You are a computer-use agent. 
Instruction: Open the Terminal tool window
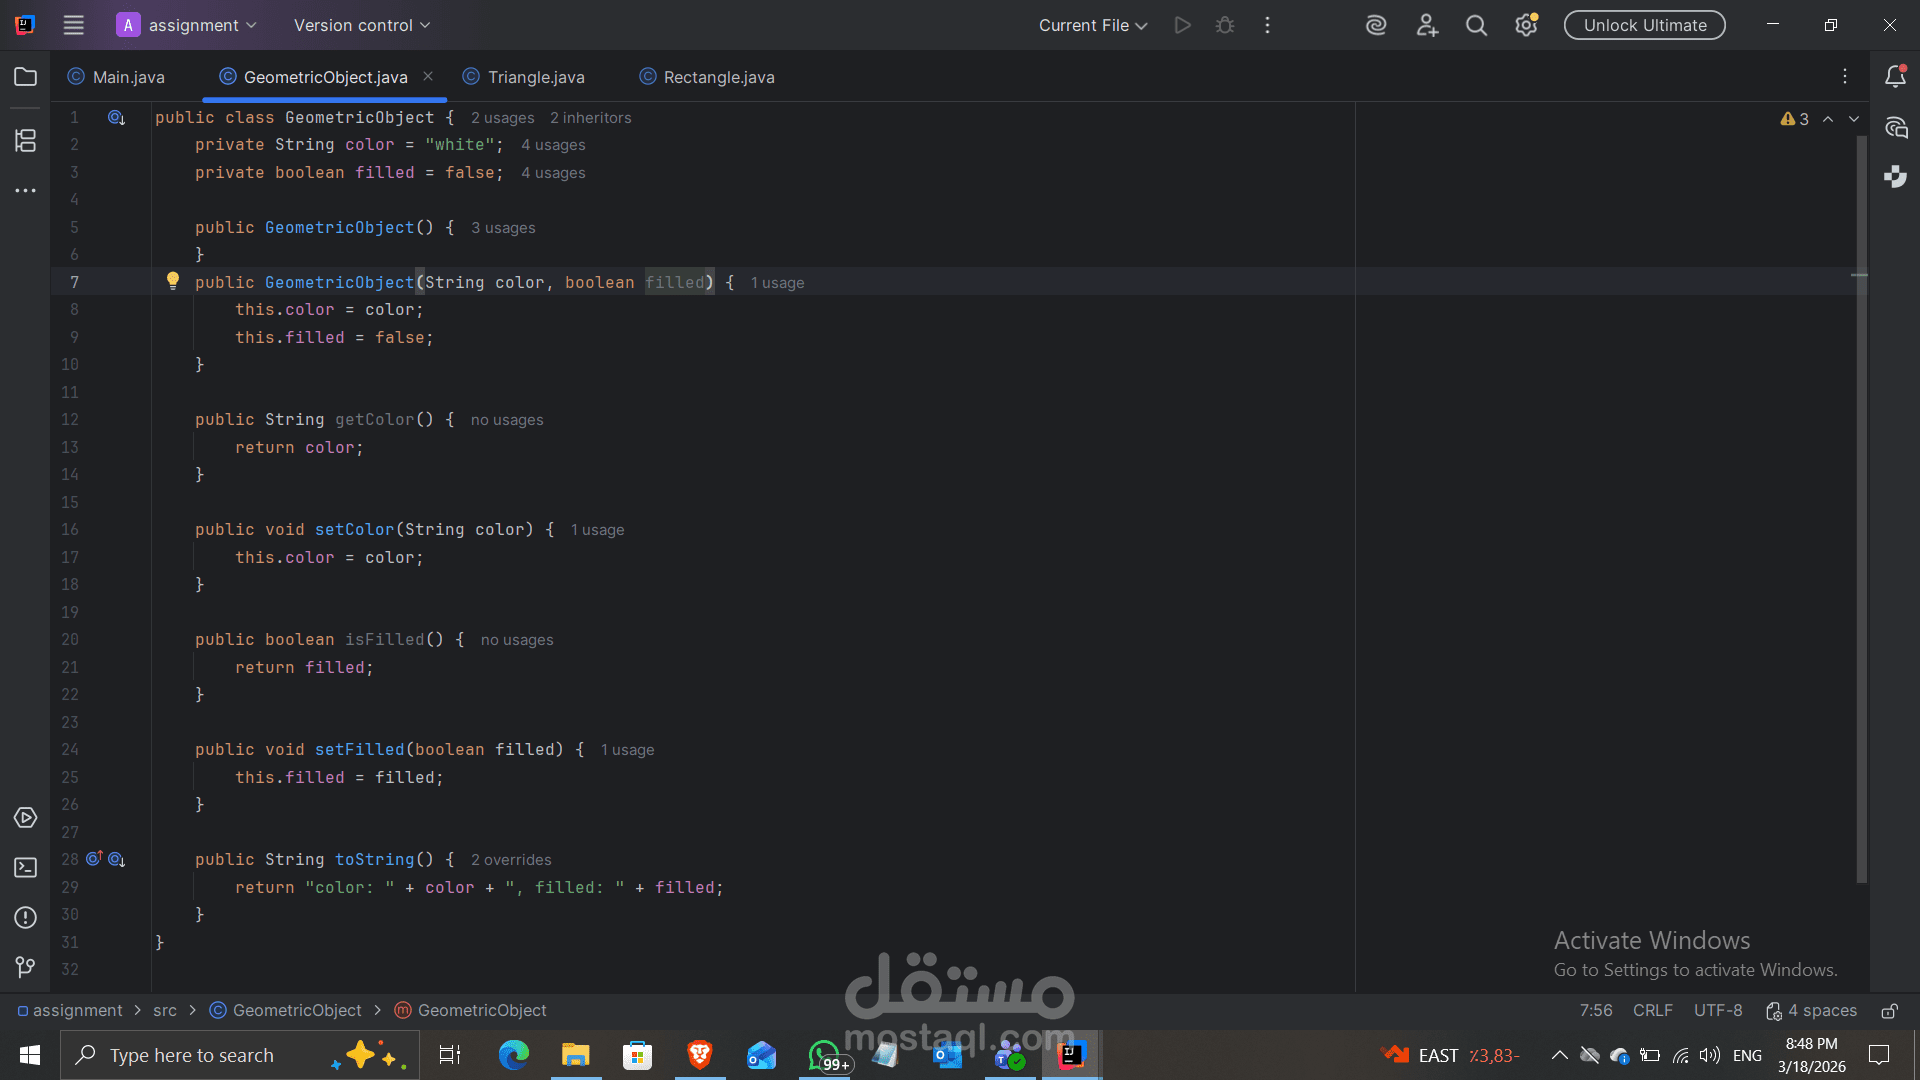pyautogui.click(x=25, y=868)
